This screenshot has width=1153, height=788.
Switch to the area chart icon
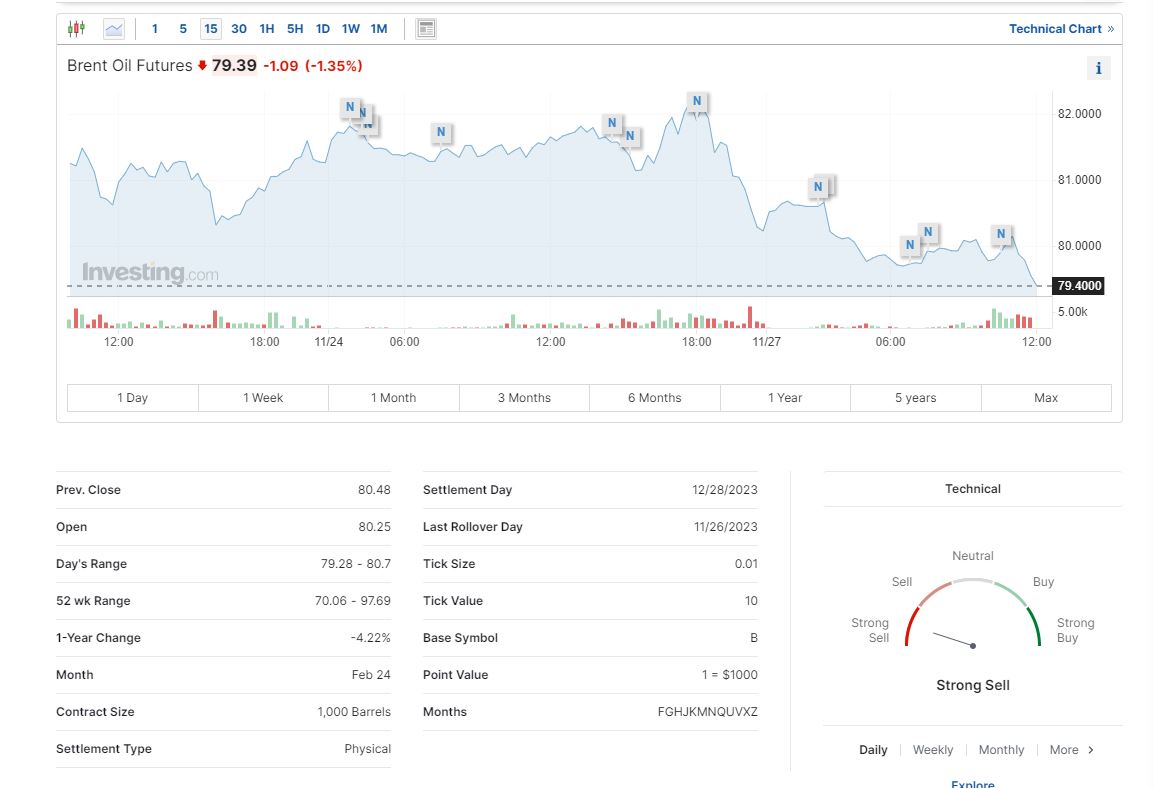[114, 29]
